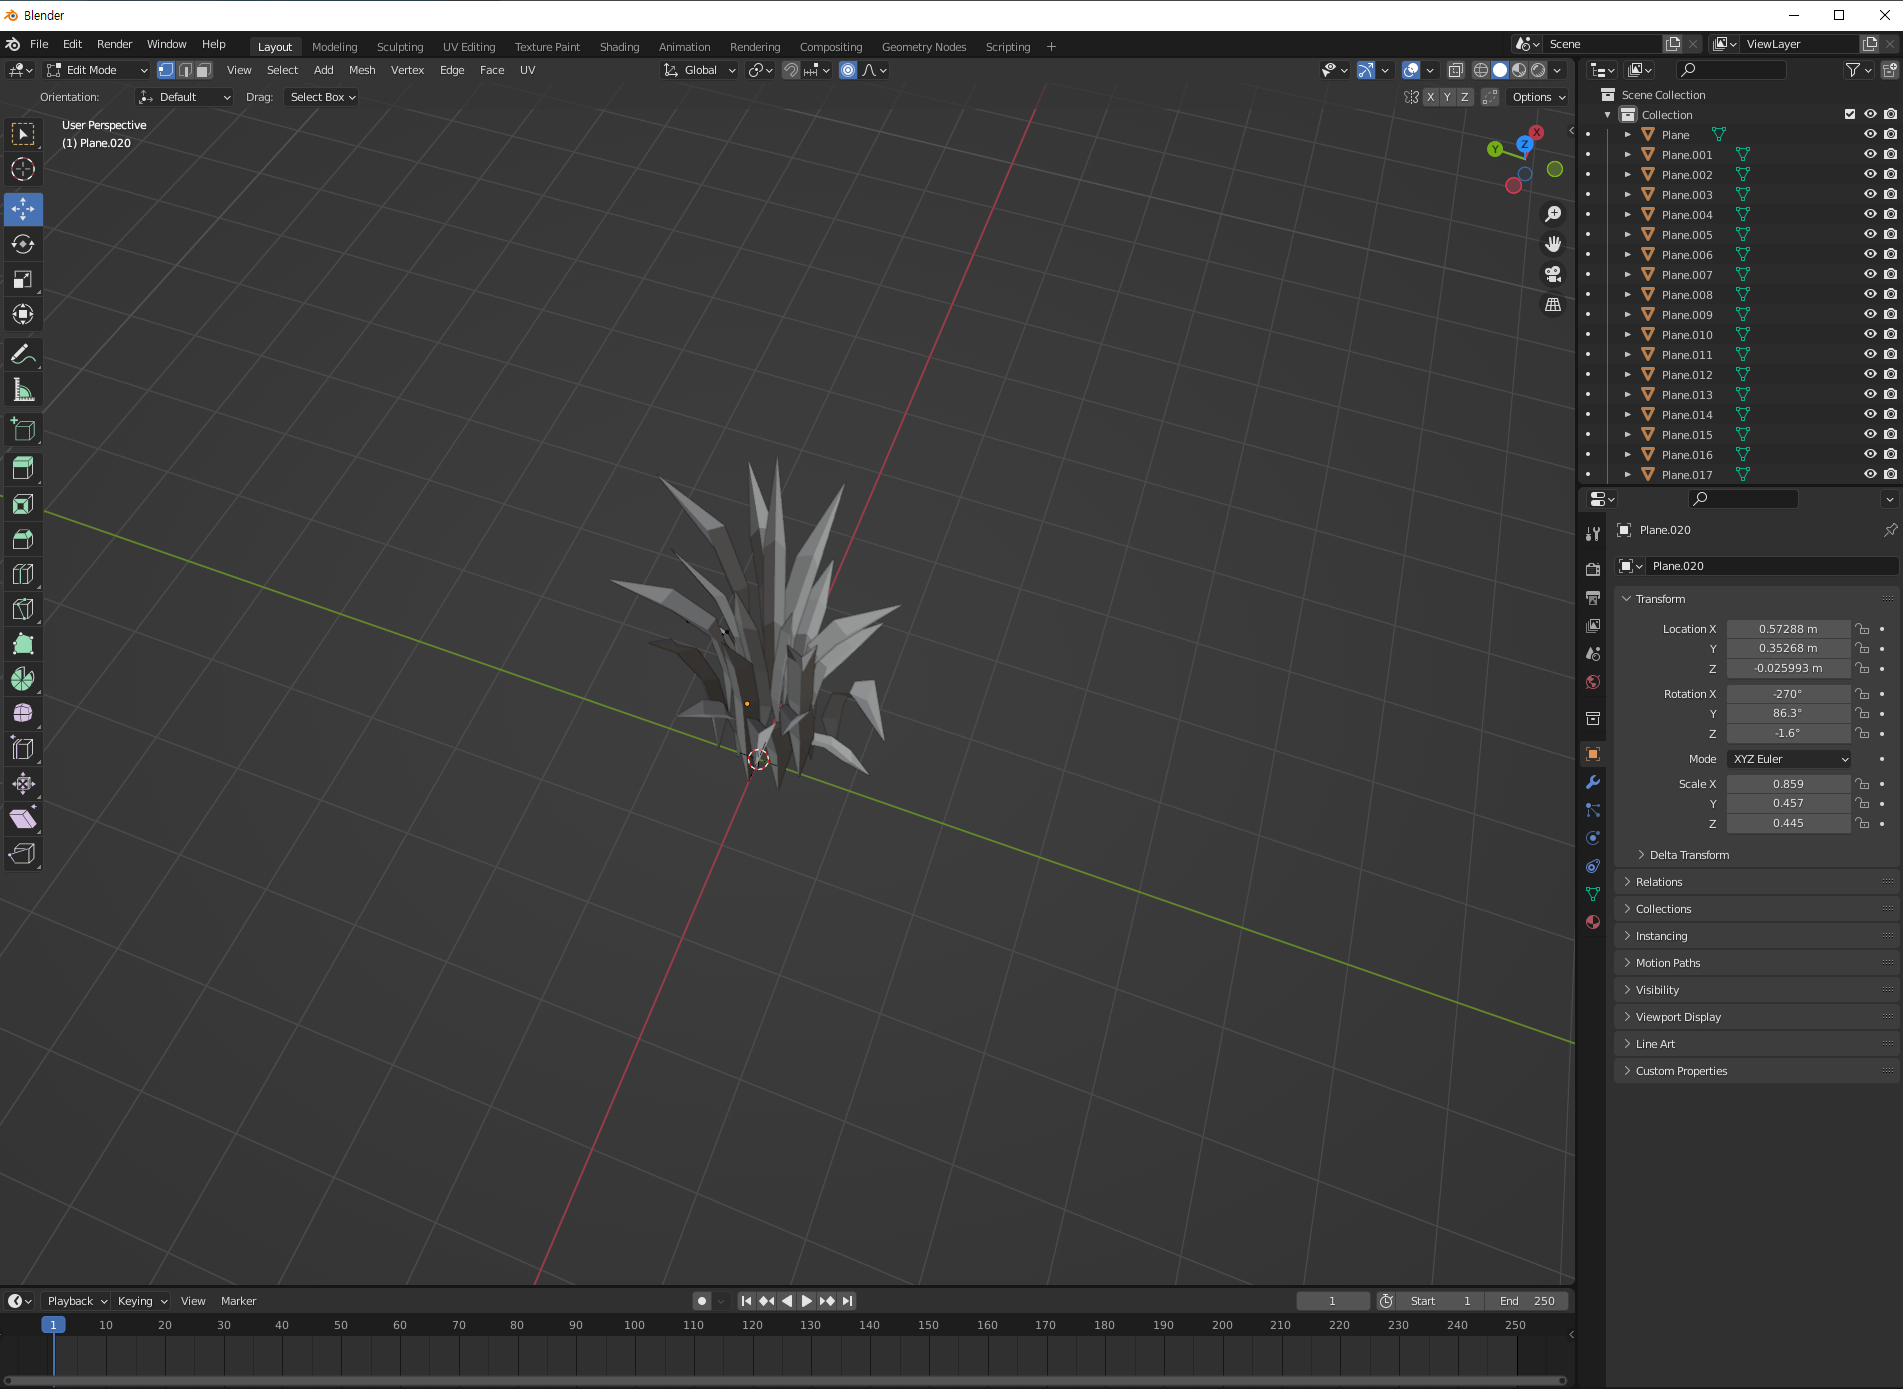
Task: Select the Add Cube tool
Action: [x=23, y=429]
